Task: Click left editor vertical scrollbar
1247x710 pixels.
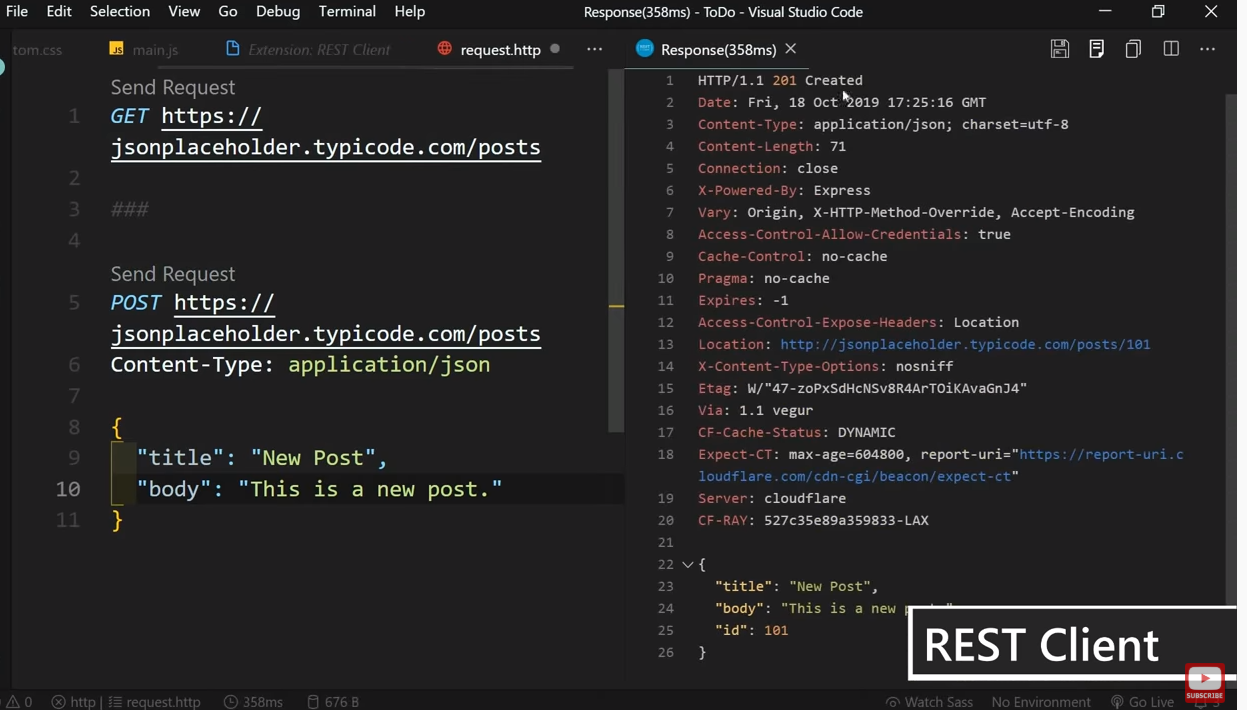Action: (x=616, y=250)
